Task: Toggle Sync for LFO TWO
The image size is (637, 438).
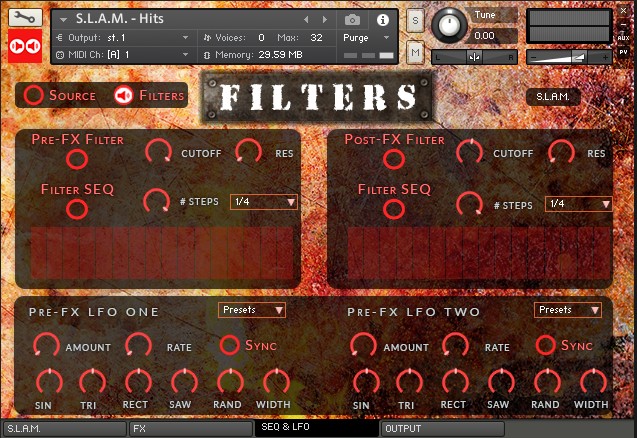Action: pos(545,345)
